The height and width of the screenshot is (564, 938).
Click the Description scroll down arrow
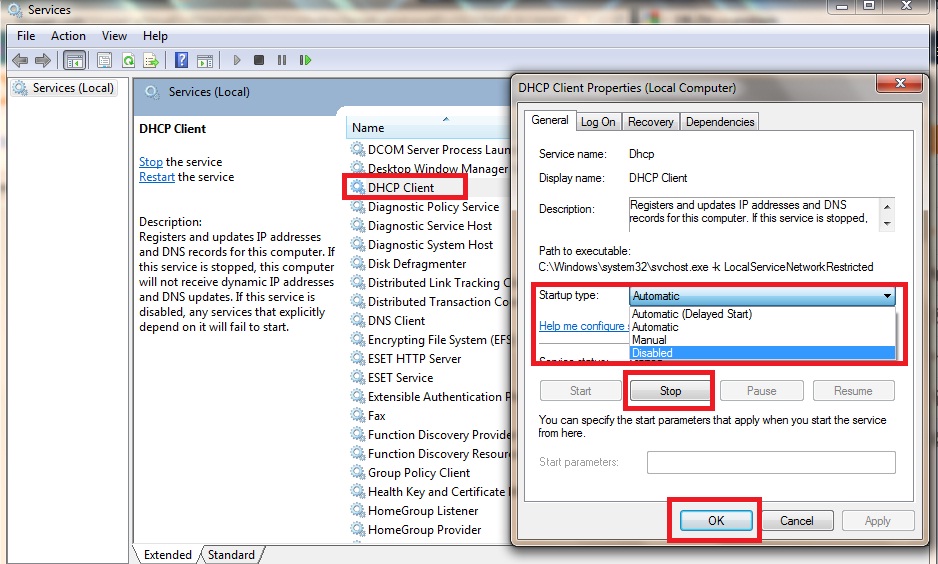click(x=887, y=224)
